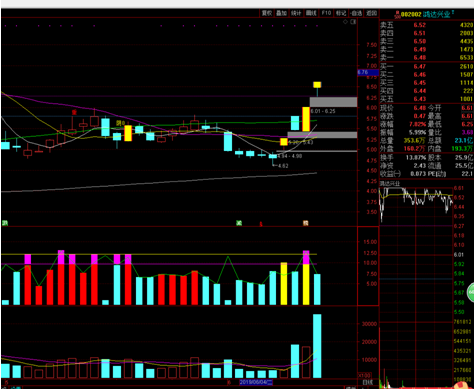Click the -自选 watchlist button

coord(356,13)
